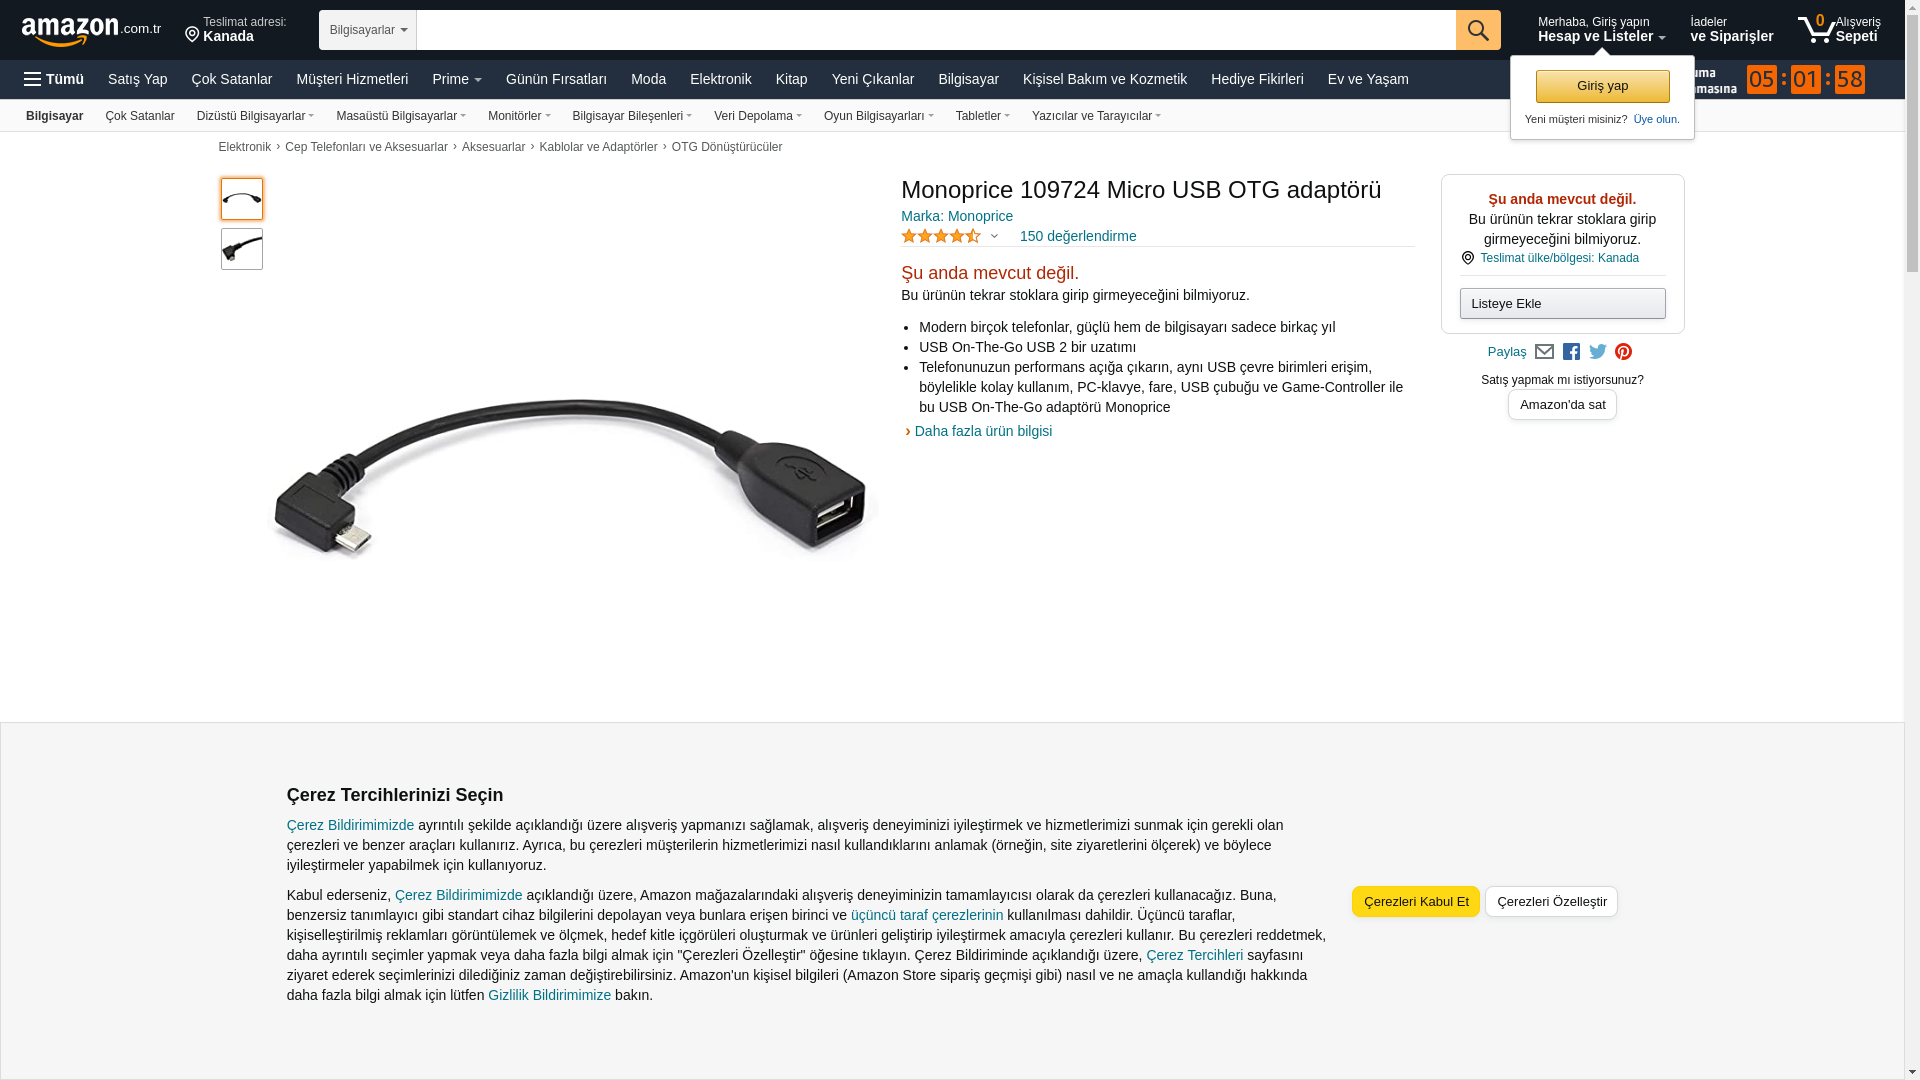Open the Hediye Fikirleri navigation item
Viewport: 1920px width, 1080px height.
(x=1257, y=79)
